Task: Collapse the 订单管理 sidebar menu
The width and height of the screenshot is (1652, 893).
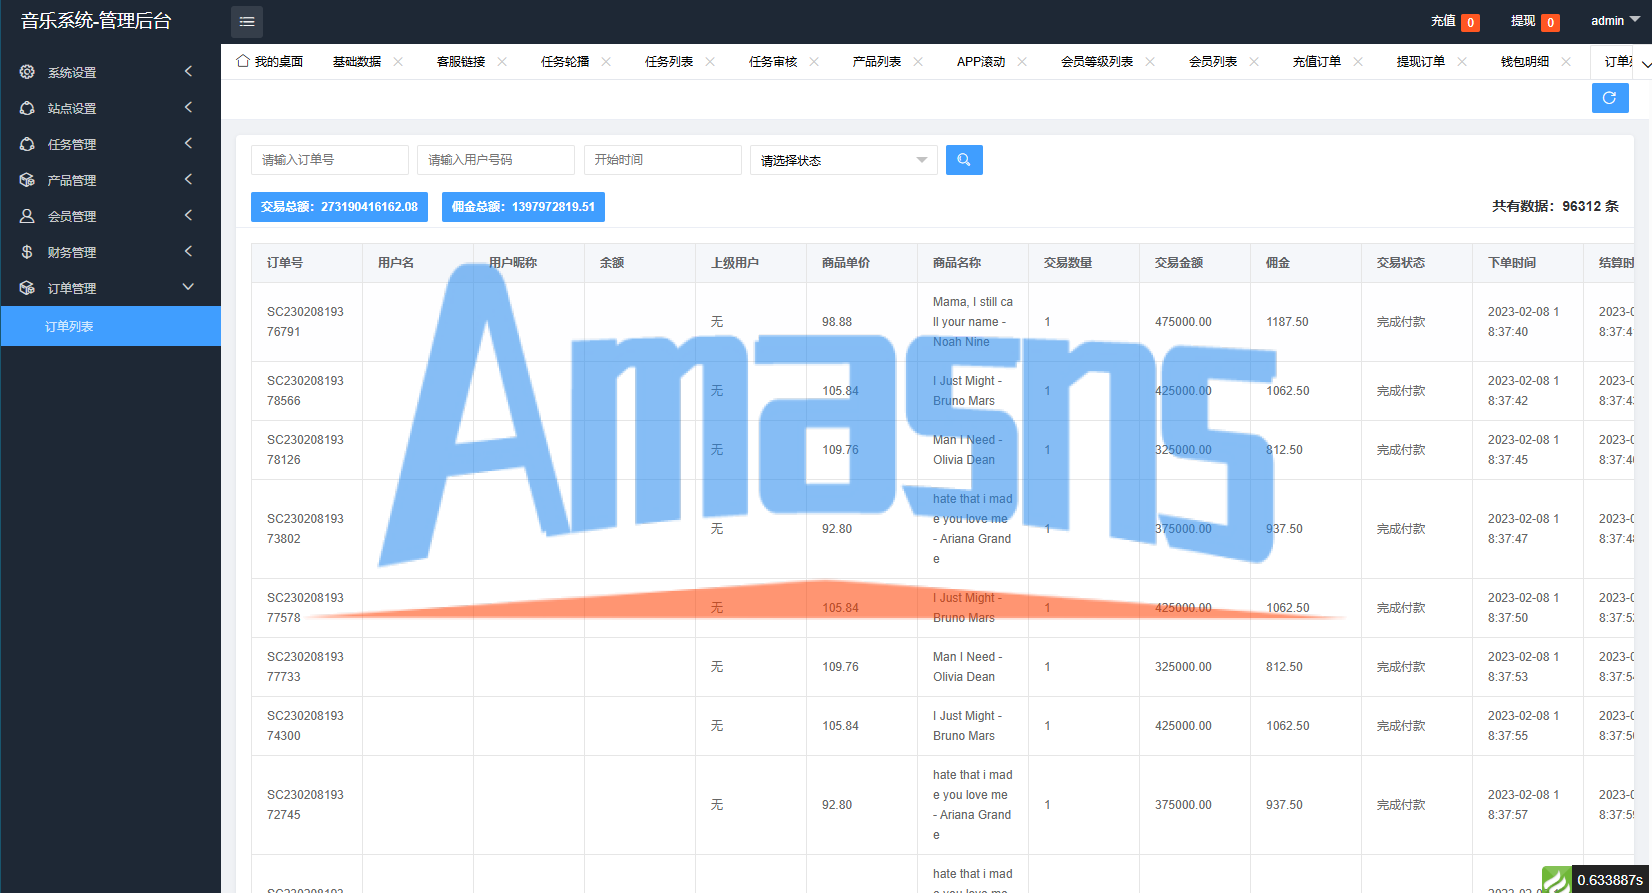Action: 110,288
